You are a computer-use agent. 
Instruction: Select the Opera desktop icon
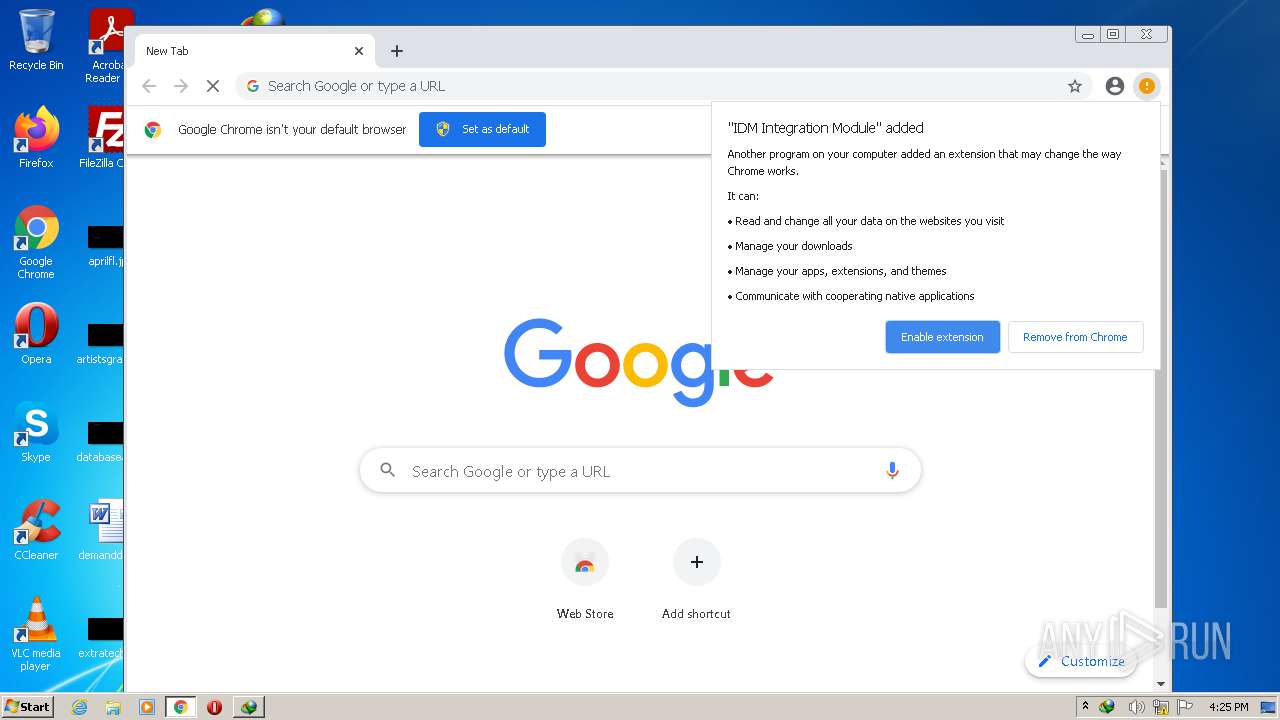36,333
